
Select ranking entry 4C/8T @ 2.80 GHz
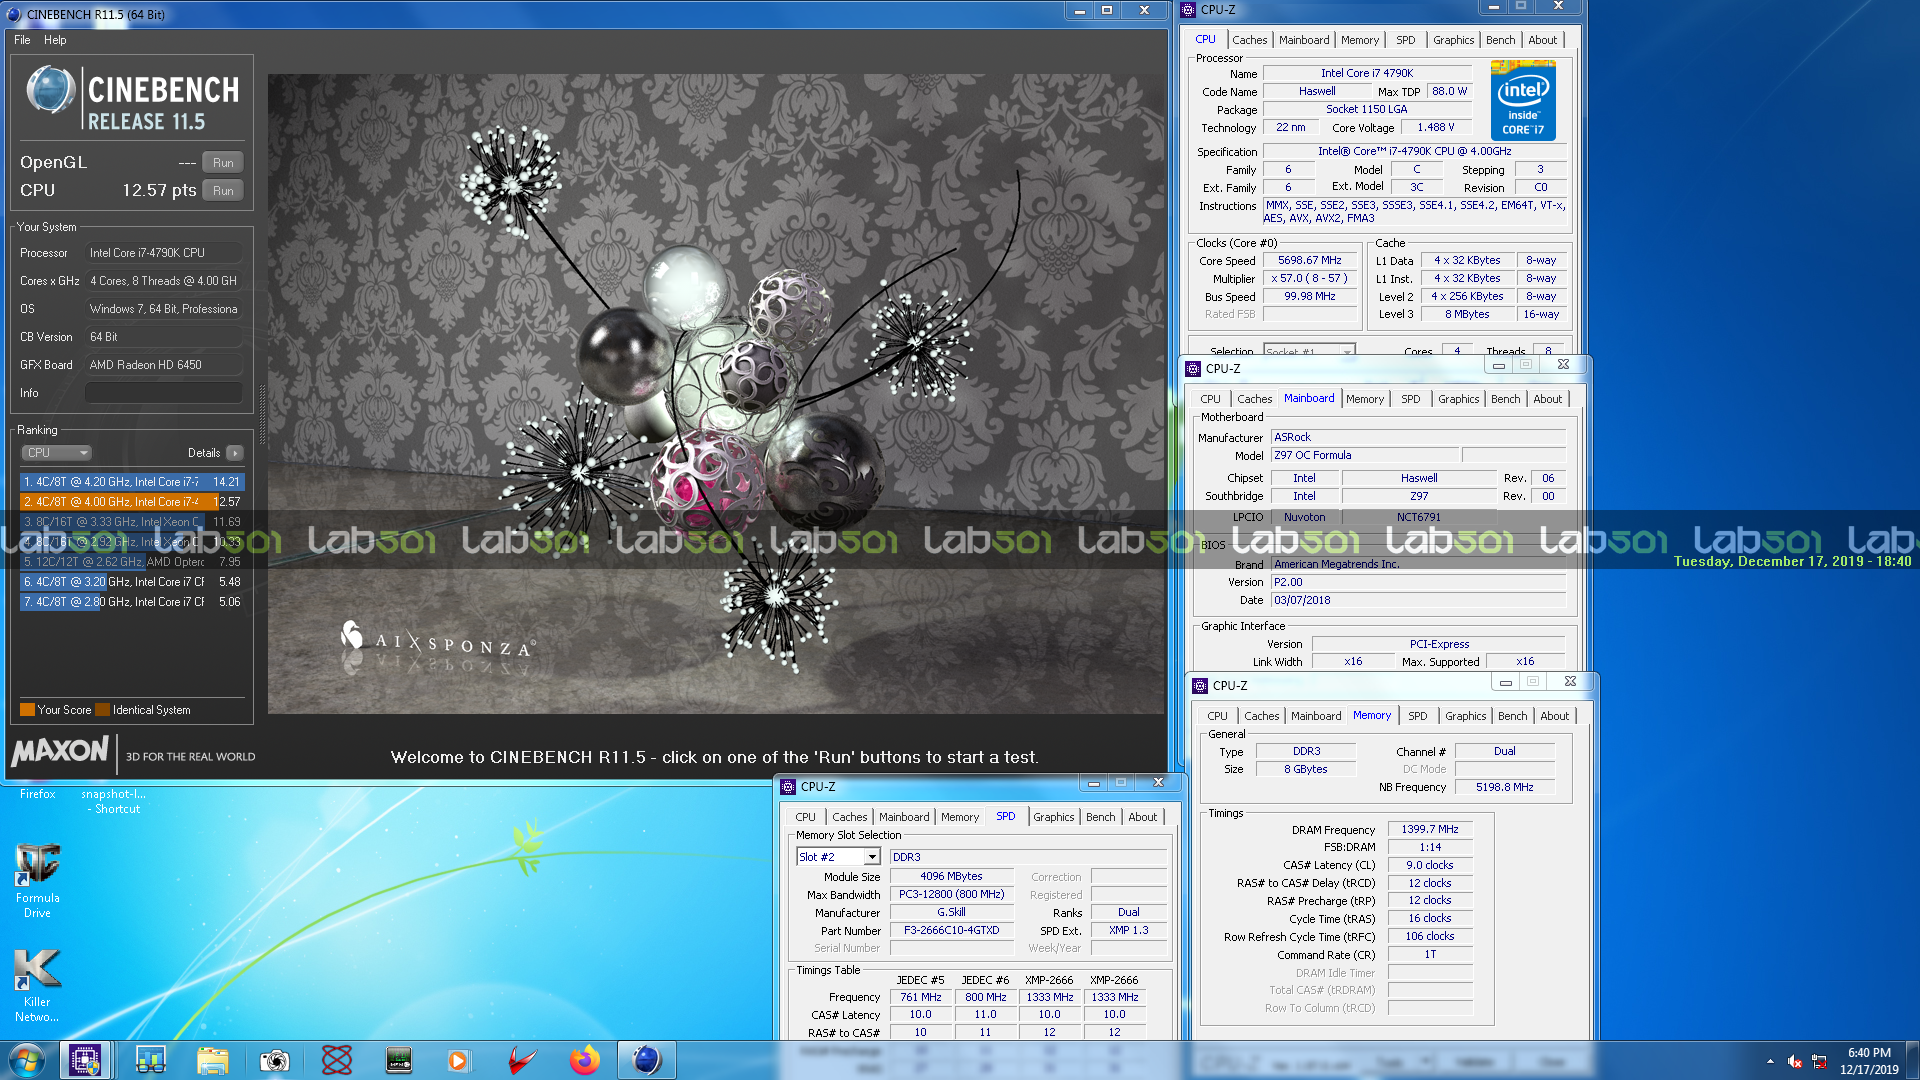[132, 601]
